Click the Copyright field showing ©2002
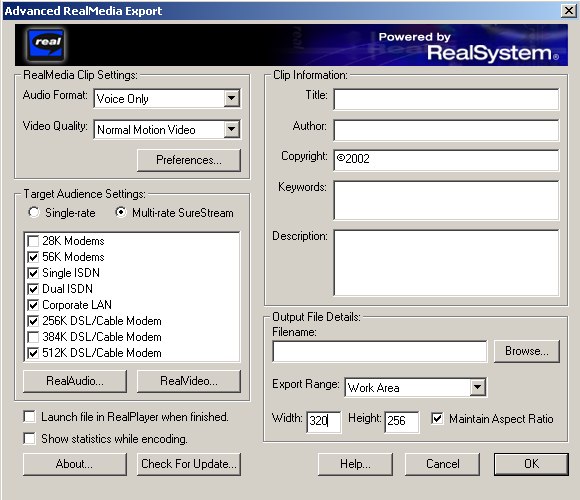 (446, 160)
